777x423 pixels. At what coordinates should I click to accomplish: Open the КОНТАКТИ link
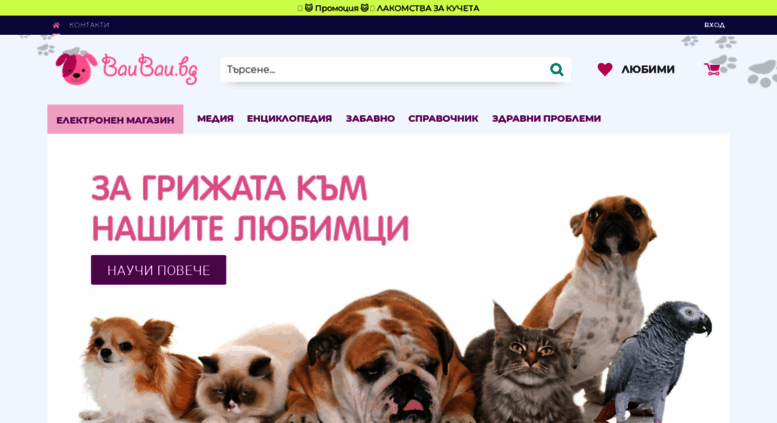(89, 25)
